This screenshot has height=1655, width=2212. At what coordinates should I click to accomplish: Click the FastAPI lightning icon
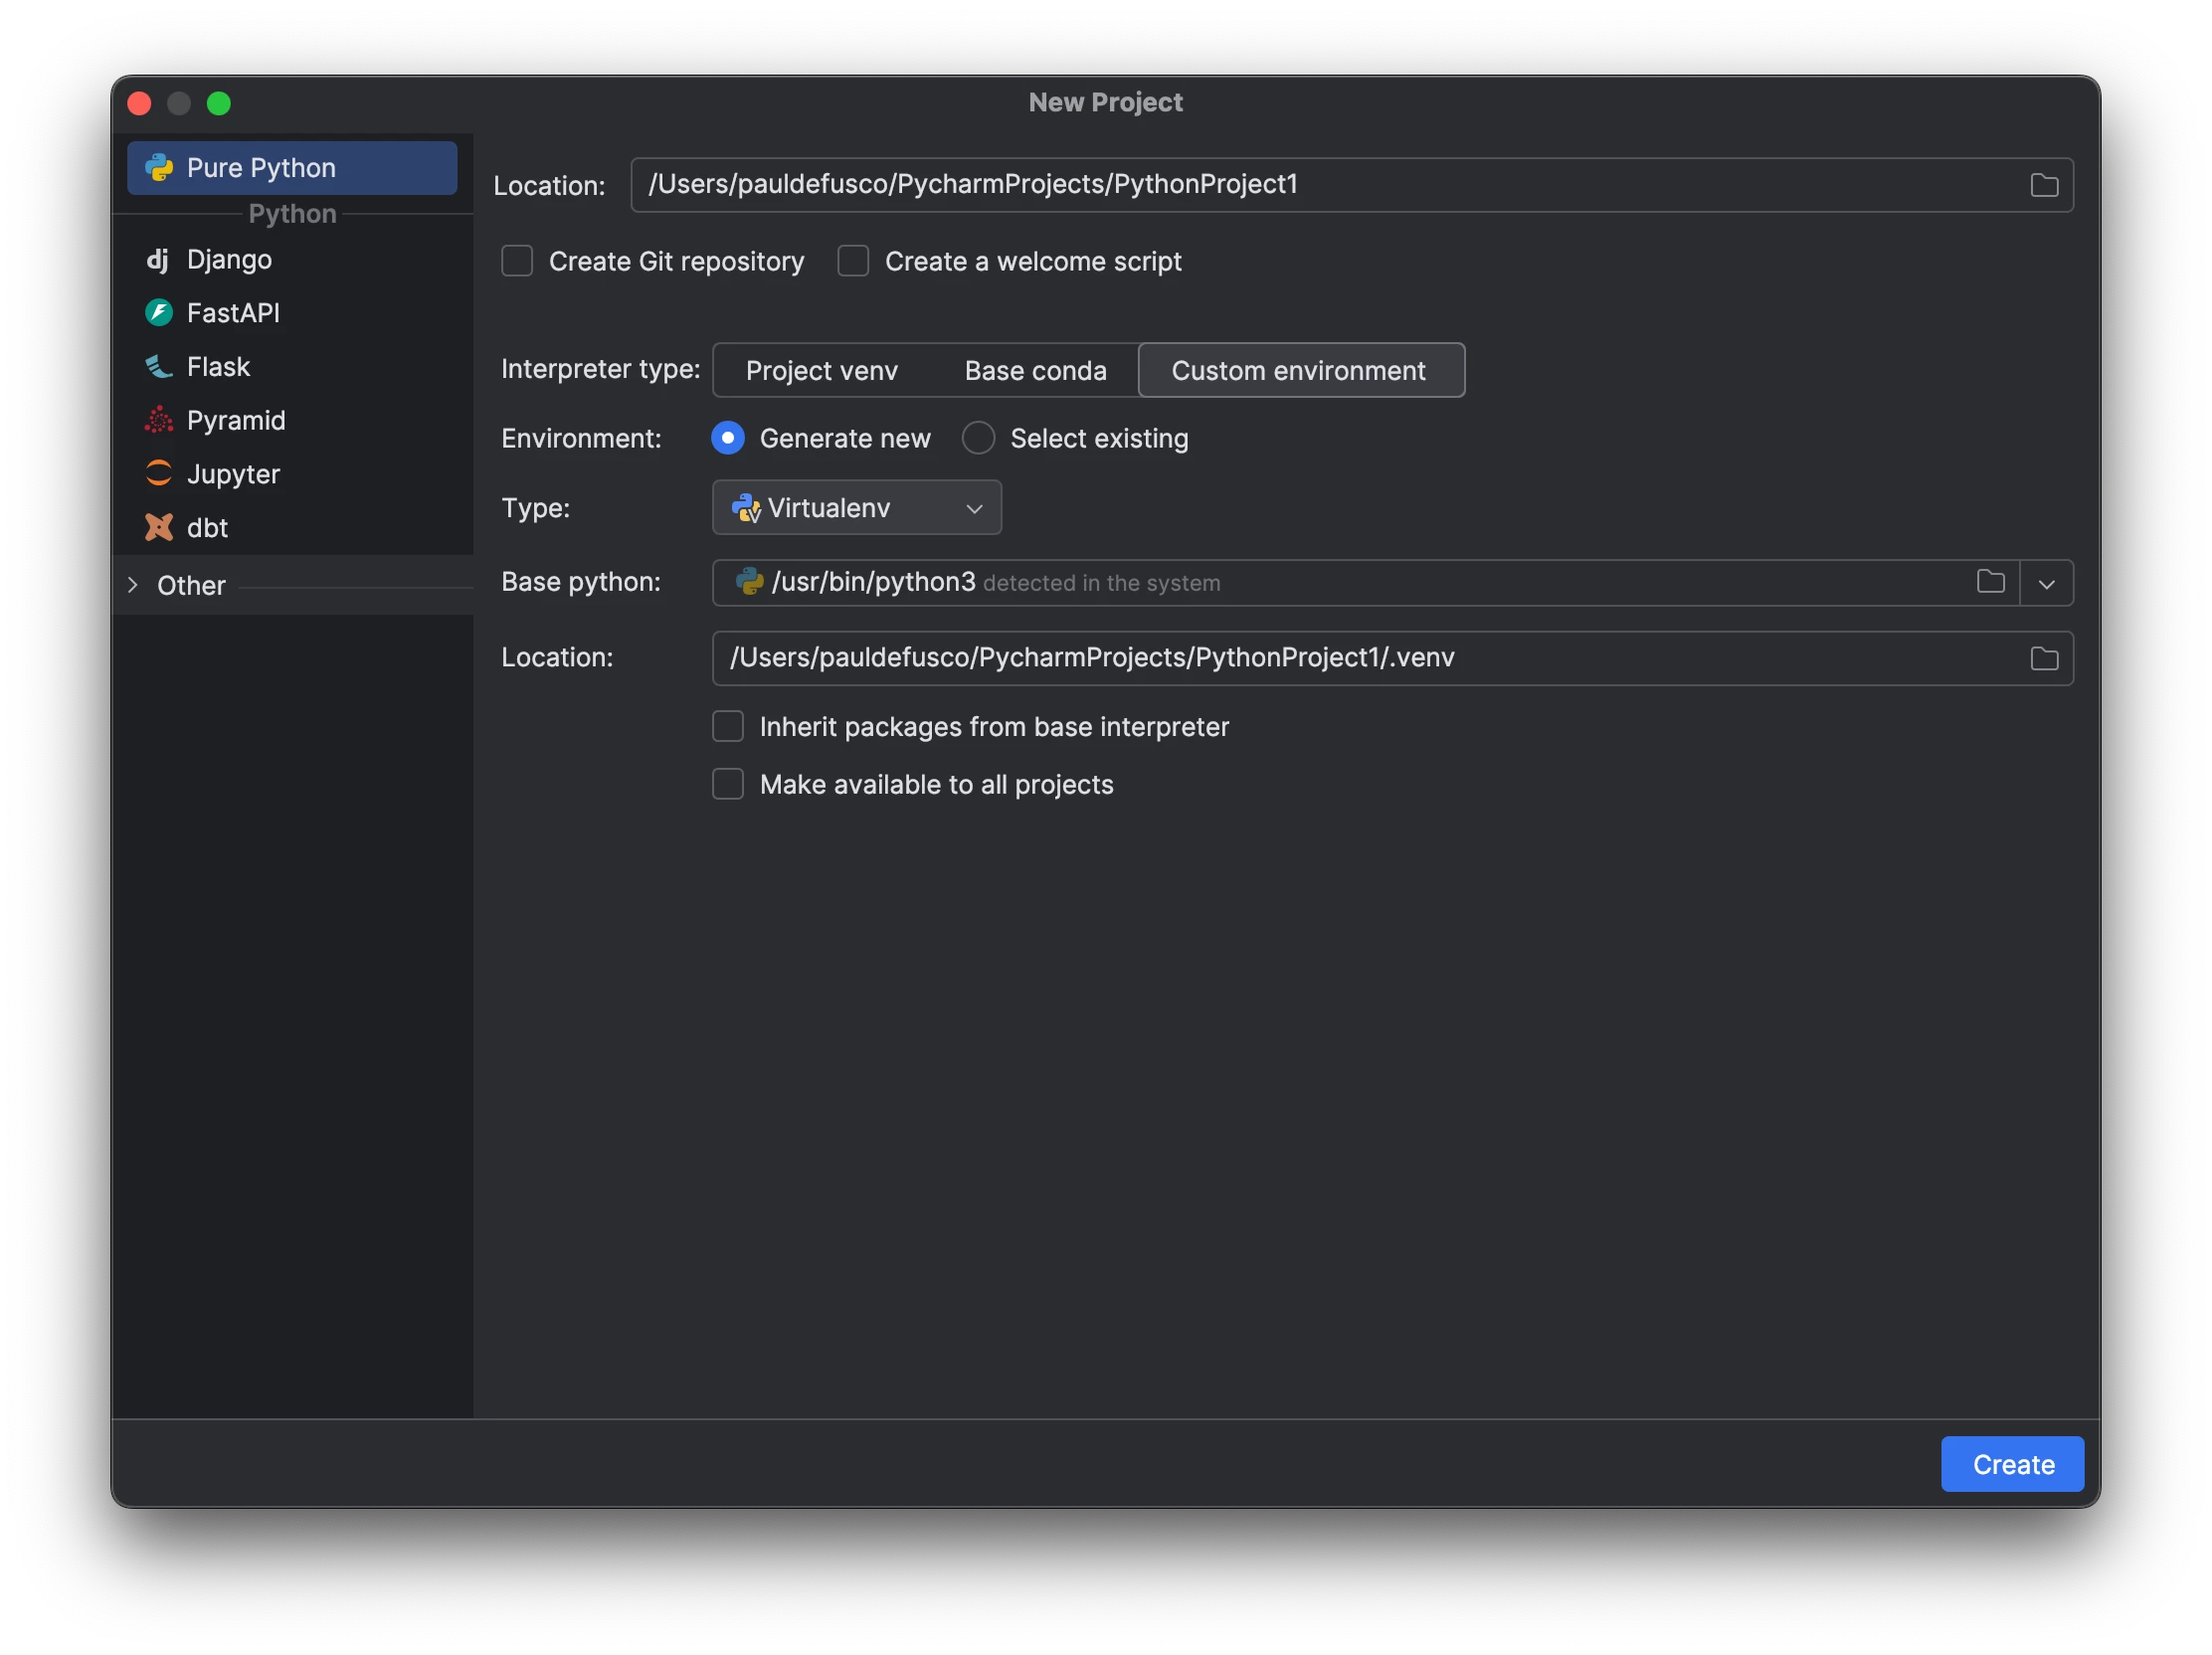[159, 313]
